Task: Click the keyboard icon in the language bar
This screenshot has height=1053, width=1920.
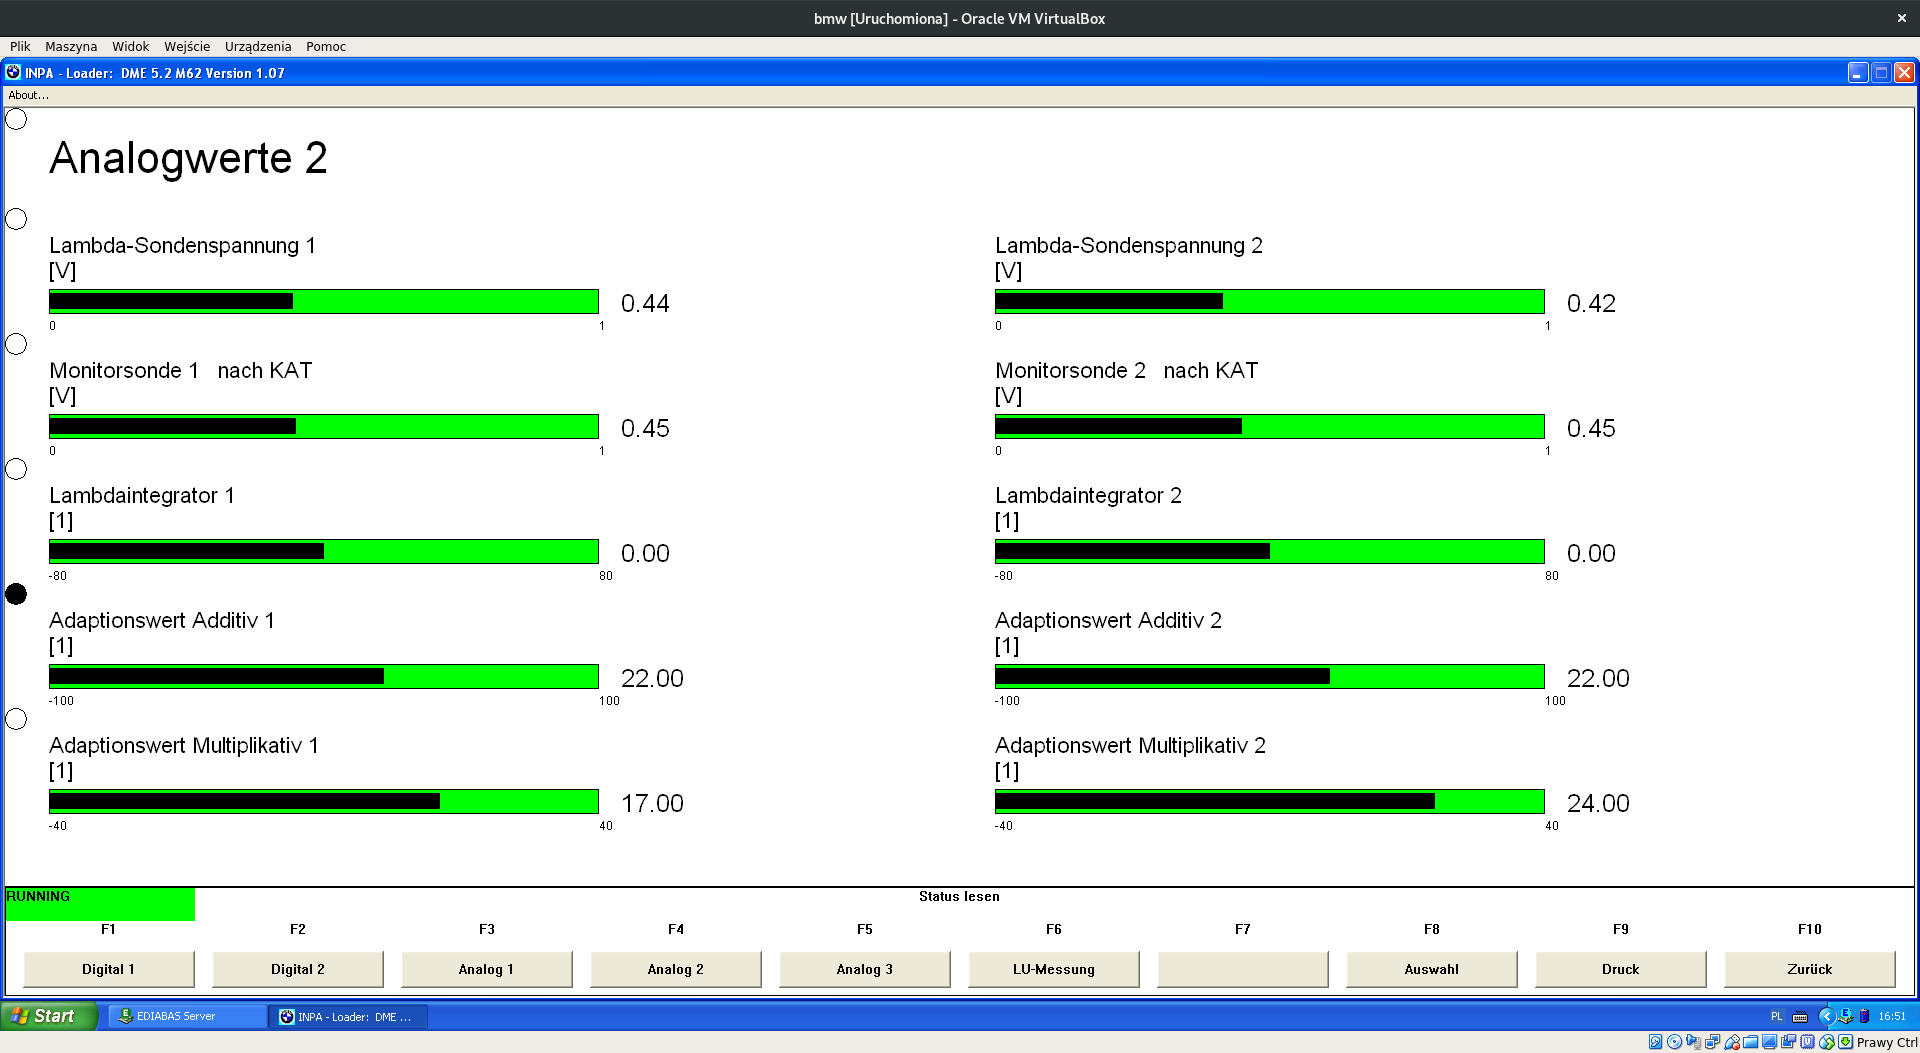Action: 1800,1017
